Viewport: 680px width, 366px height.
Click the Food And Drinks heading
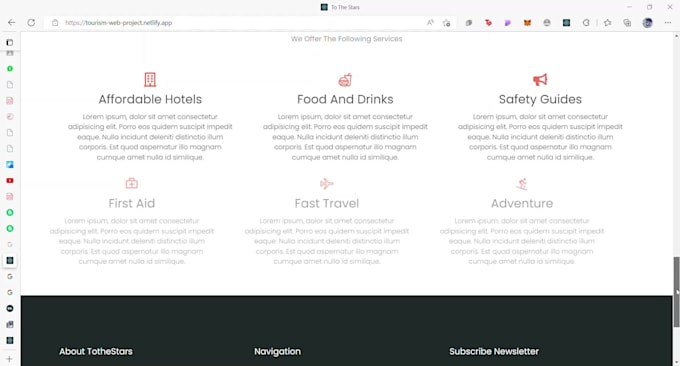pyautogui.click(x=345, y=99)
